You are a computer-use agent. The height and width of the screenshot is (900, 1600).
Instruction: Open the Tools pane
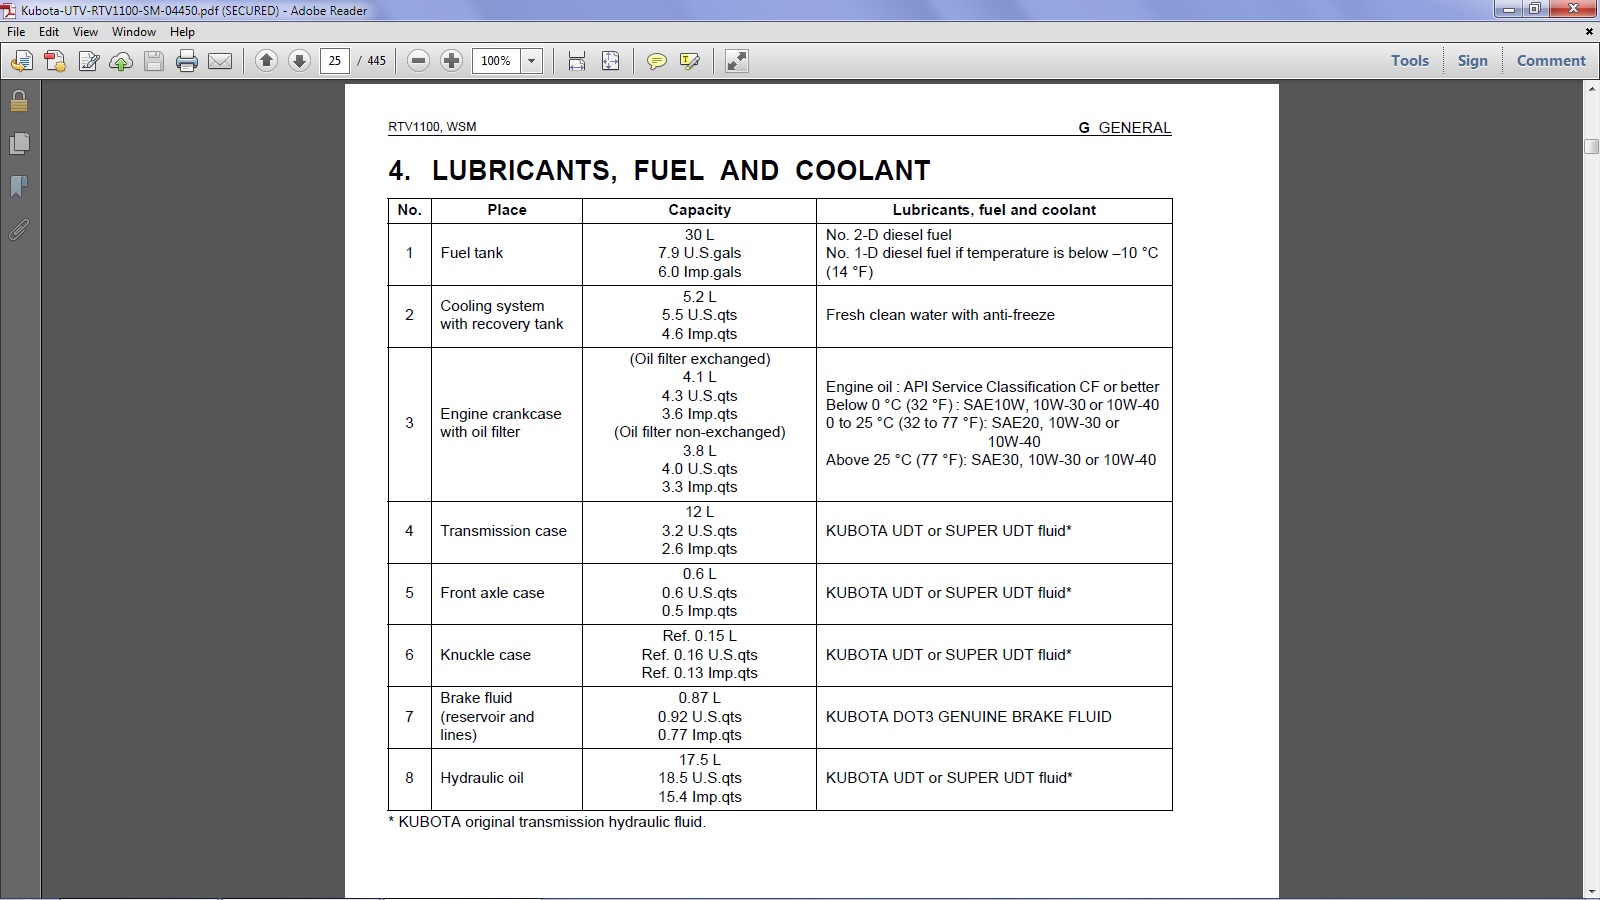coord(1410,60)
